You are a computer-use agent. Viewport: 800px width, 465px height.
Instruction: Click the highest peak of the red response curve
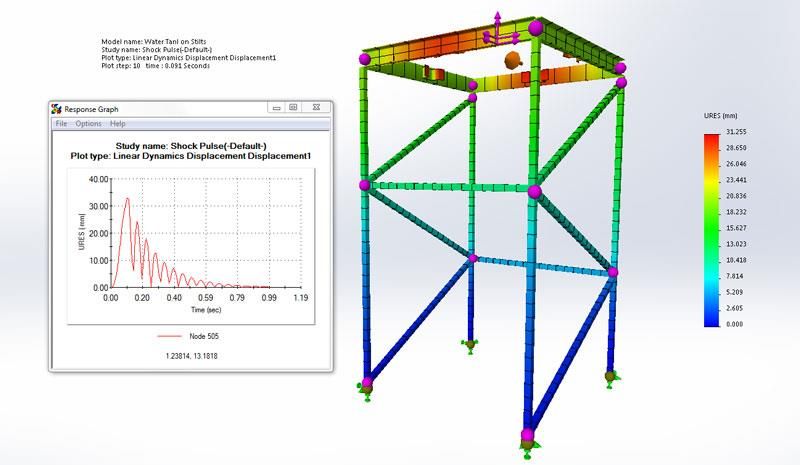[x=126, y=199]
